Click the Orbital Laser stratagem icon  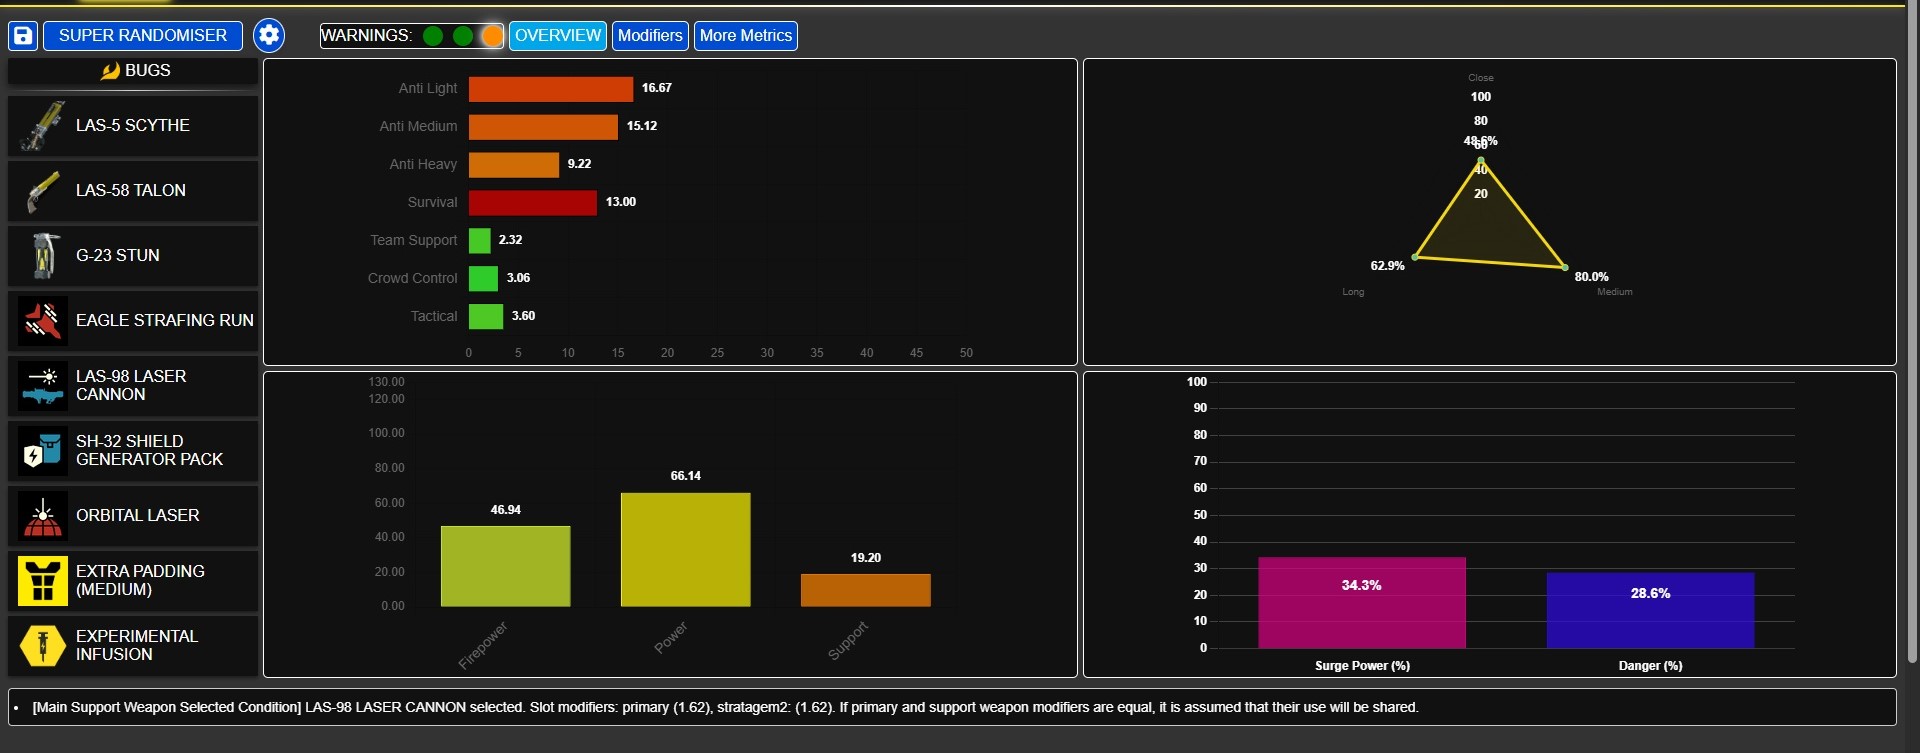(x=43, y=516)
